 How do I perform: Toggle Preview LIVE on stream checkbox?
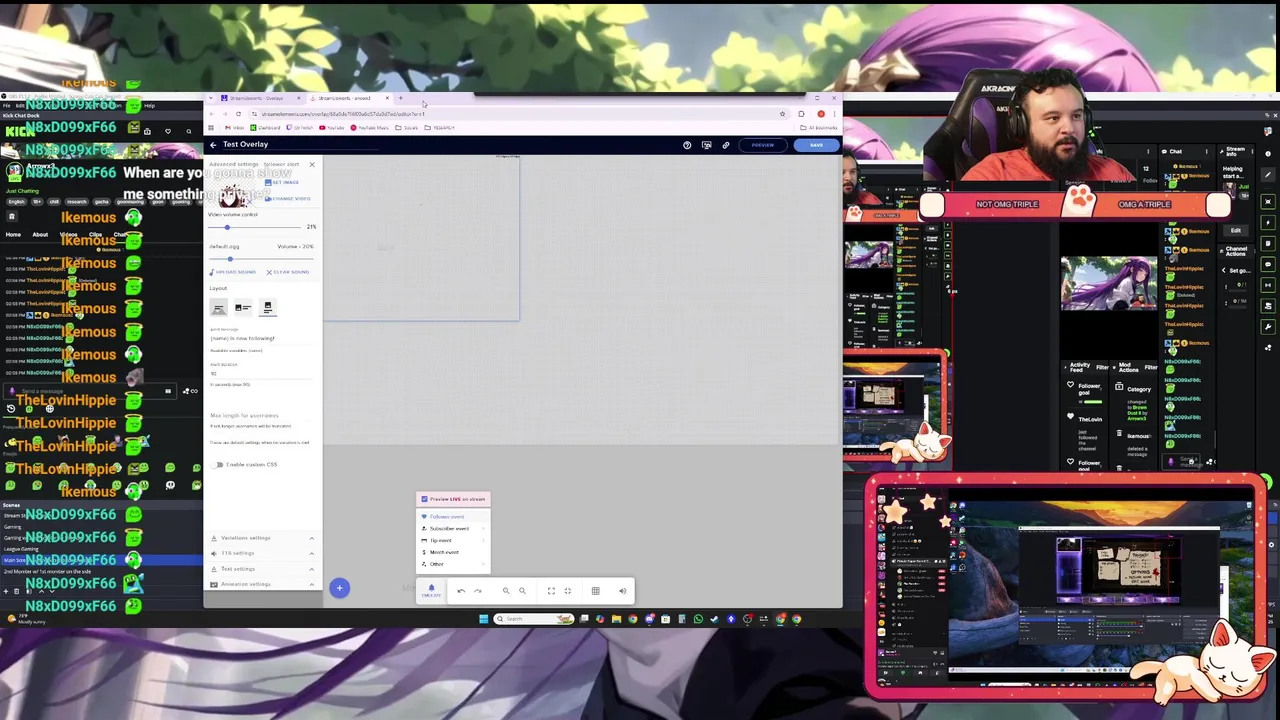(x=424, y=499)
